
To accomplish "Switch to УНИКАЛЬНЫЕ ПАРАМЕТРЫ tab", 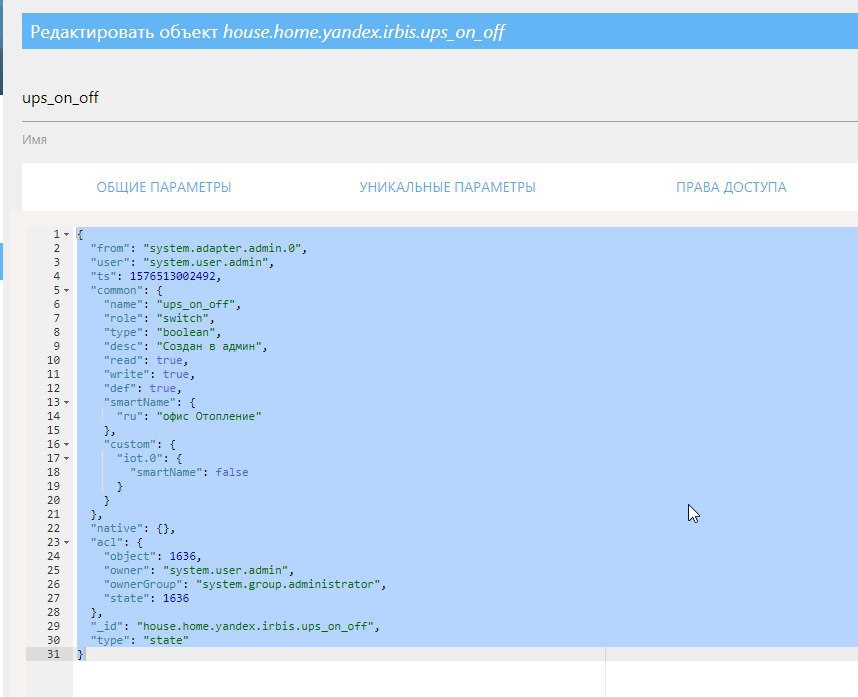I will coord(447,187).
